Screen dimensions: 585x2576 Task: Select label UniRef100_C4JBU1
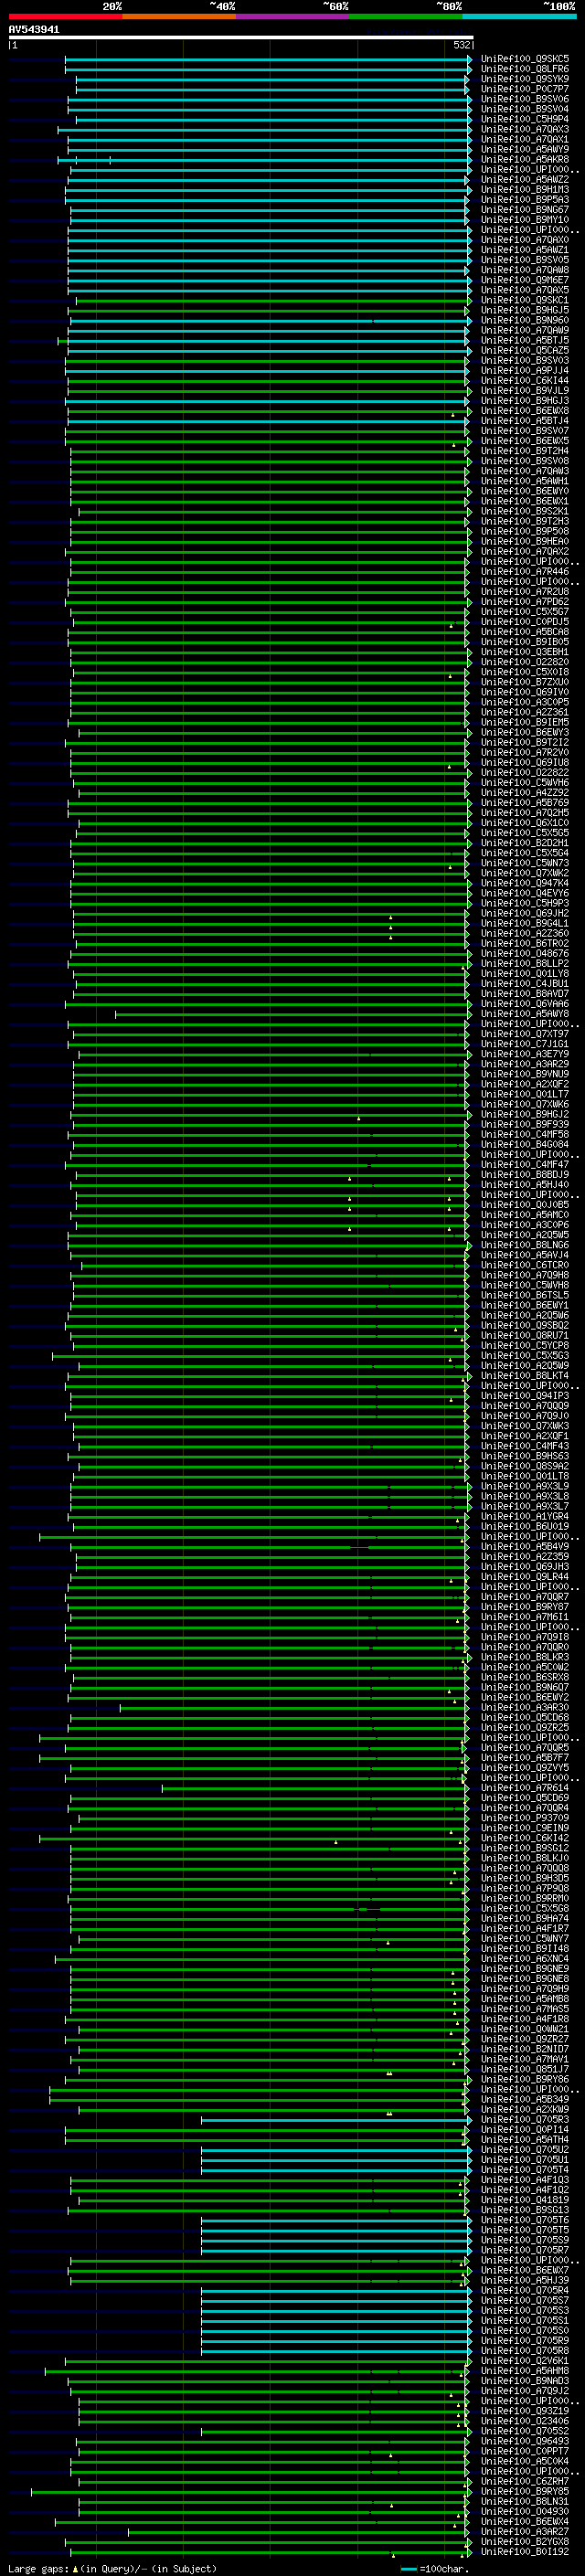pyautogui.click(x=525, y=983)
